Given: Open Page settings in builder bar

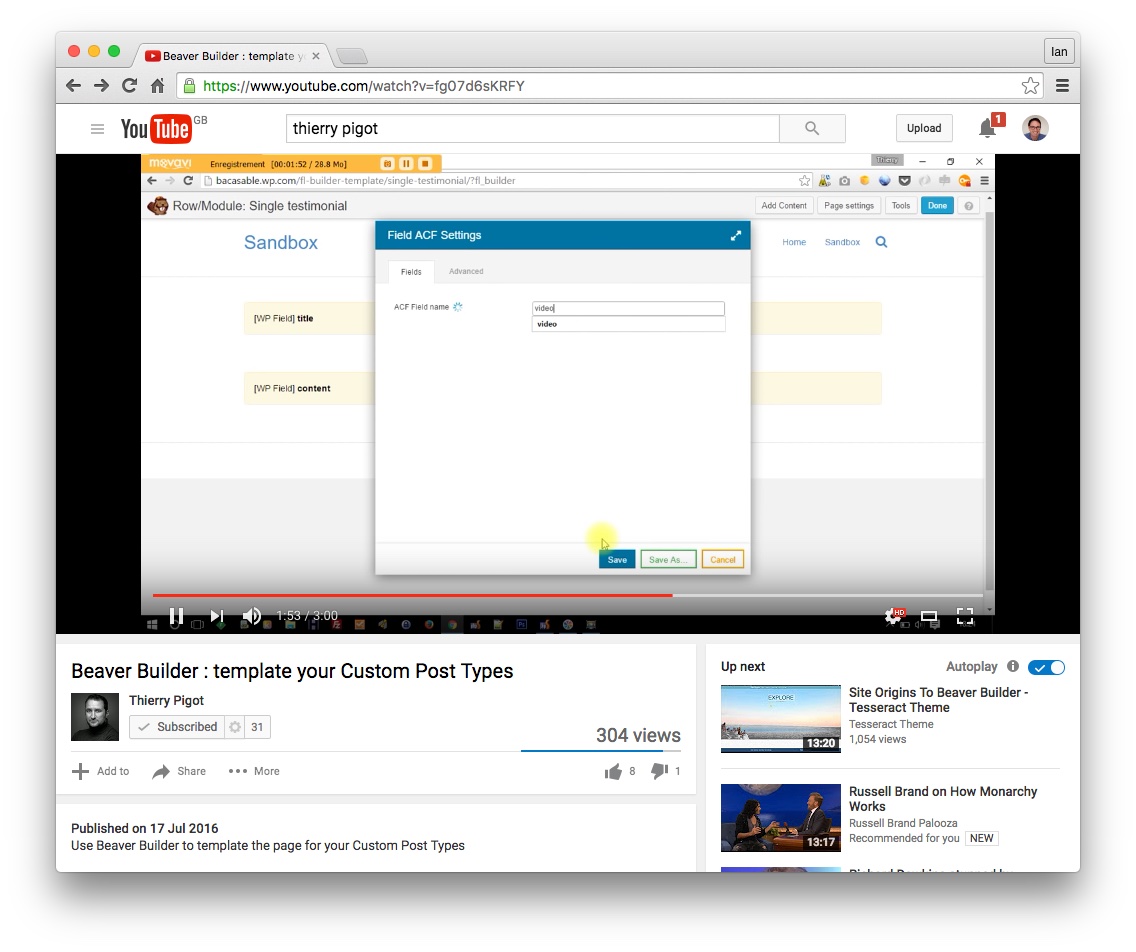Looking at the screenshot, I should click(849, 206).
